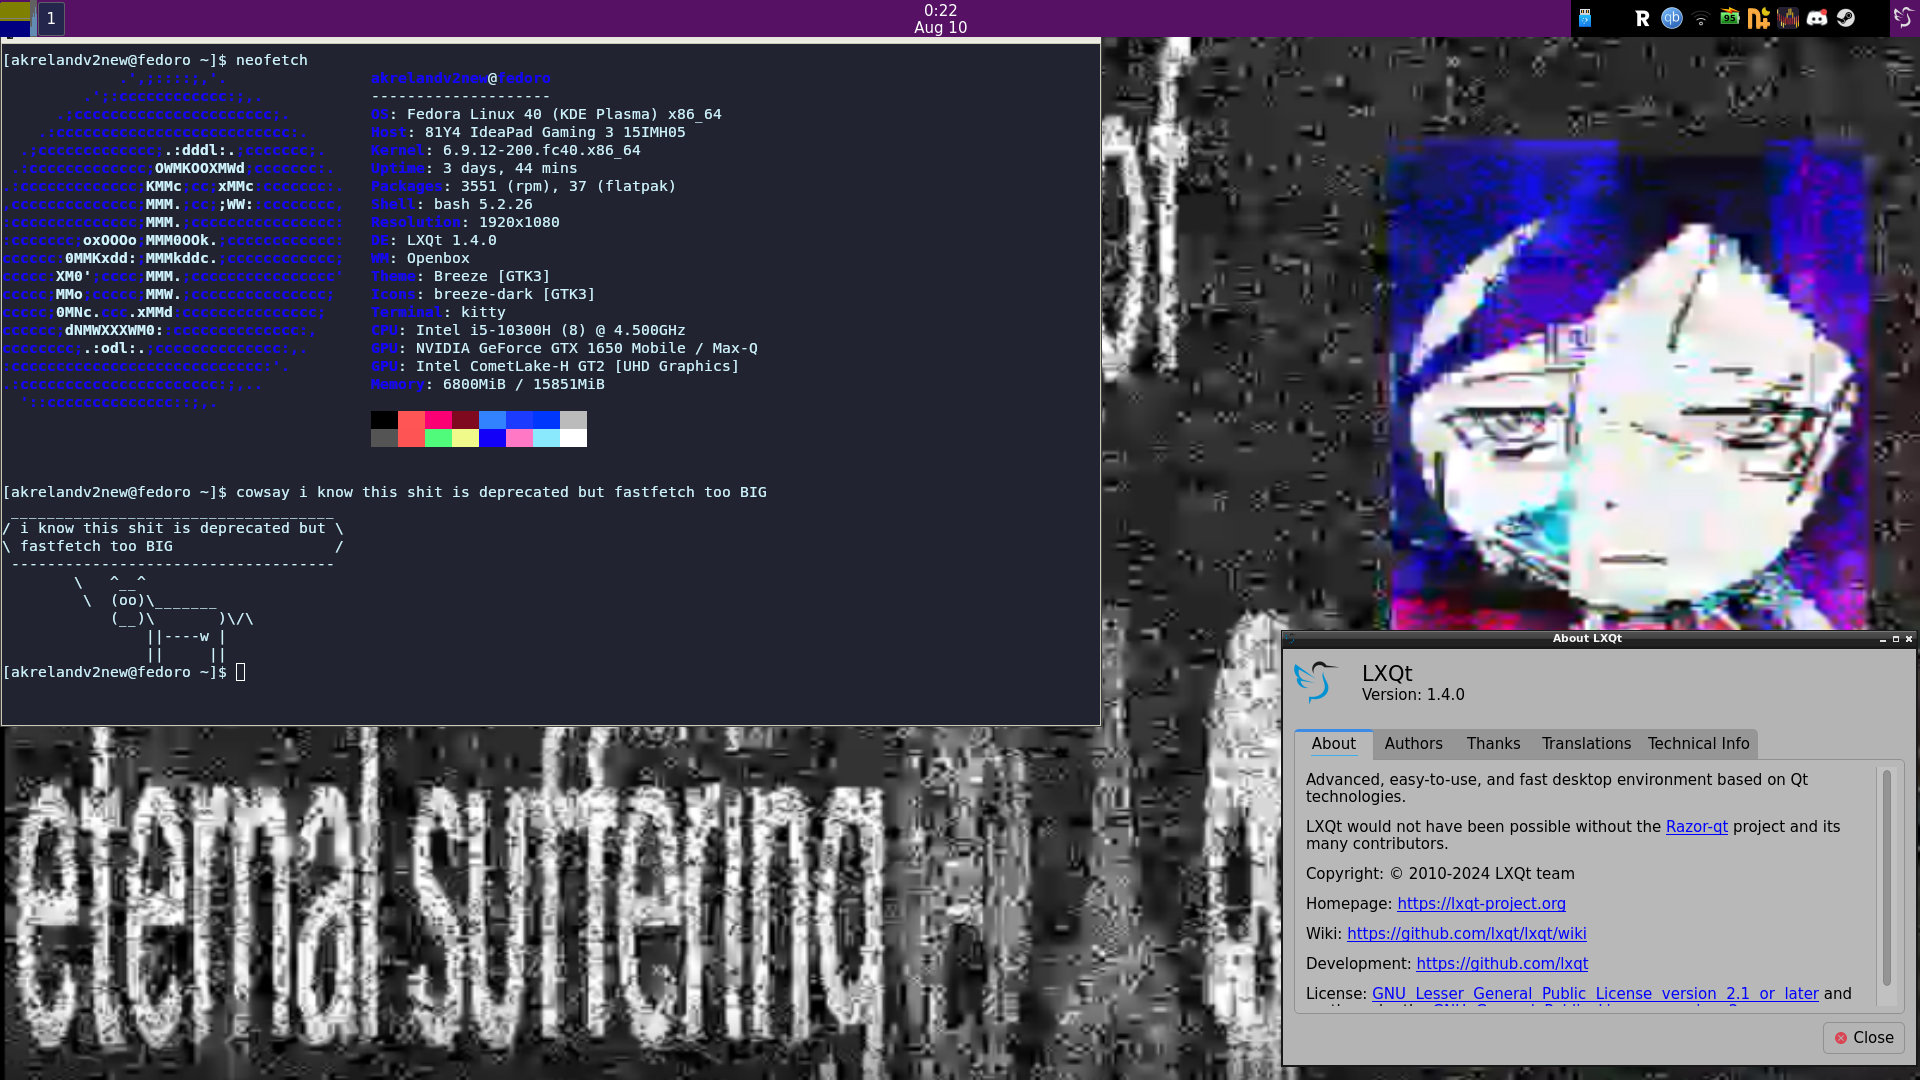Open qBittorrent from the system tray
This screenshot has height=1080, width=1920.
[1672, 18]
